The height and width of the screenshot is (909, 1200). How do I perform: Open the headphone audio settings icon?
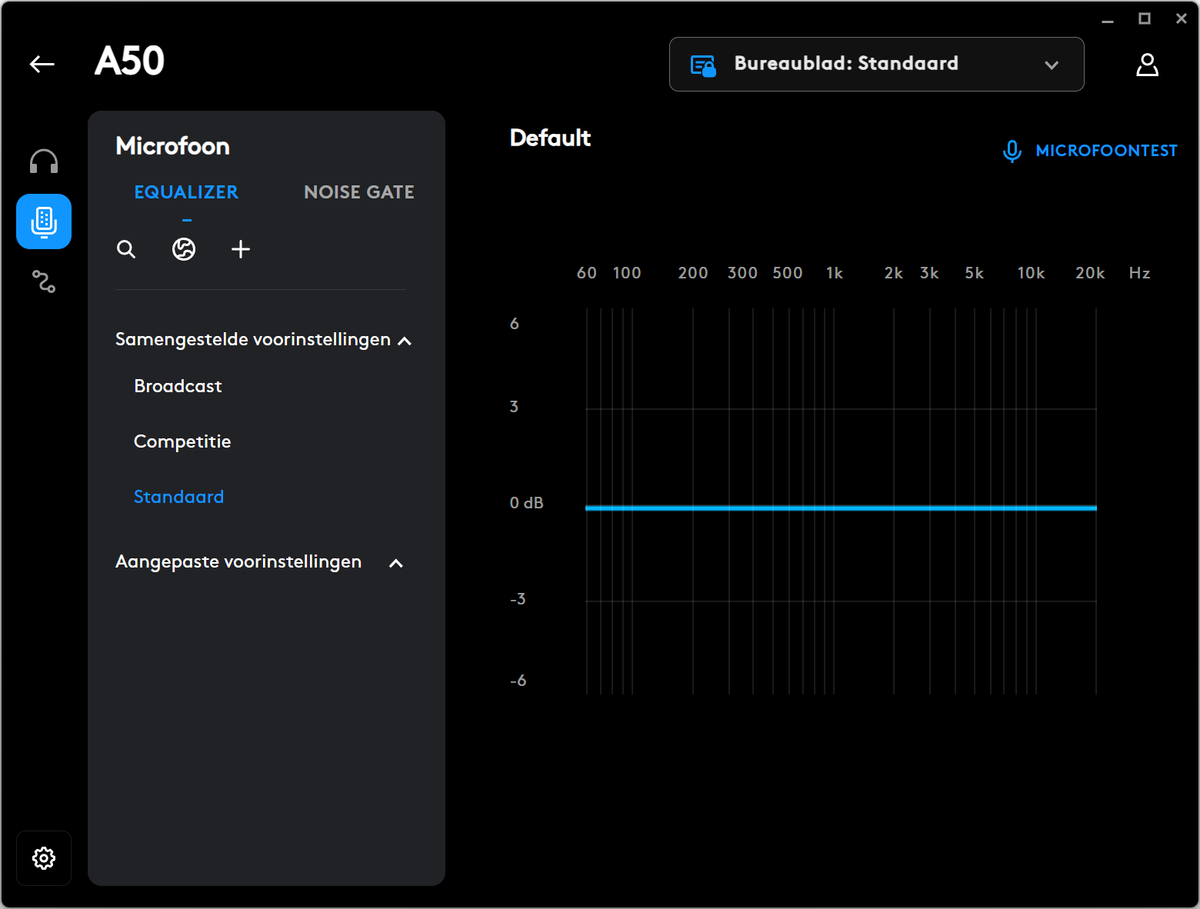[x=44, y=162]
